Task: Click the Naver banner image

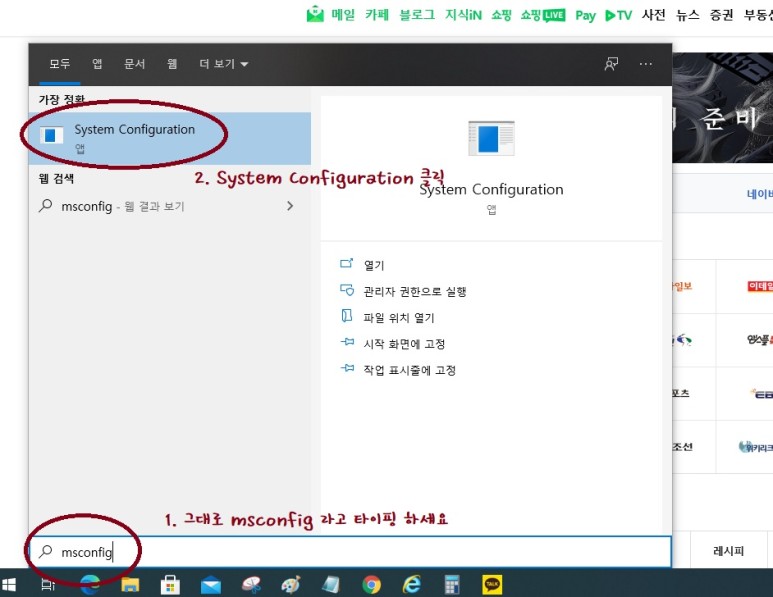Action: 722,107
